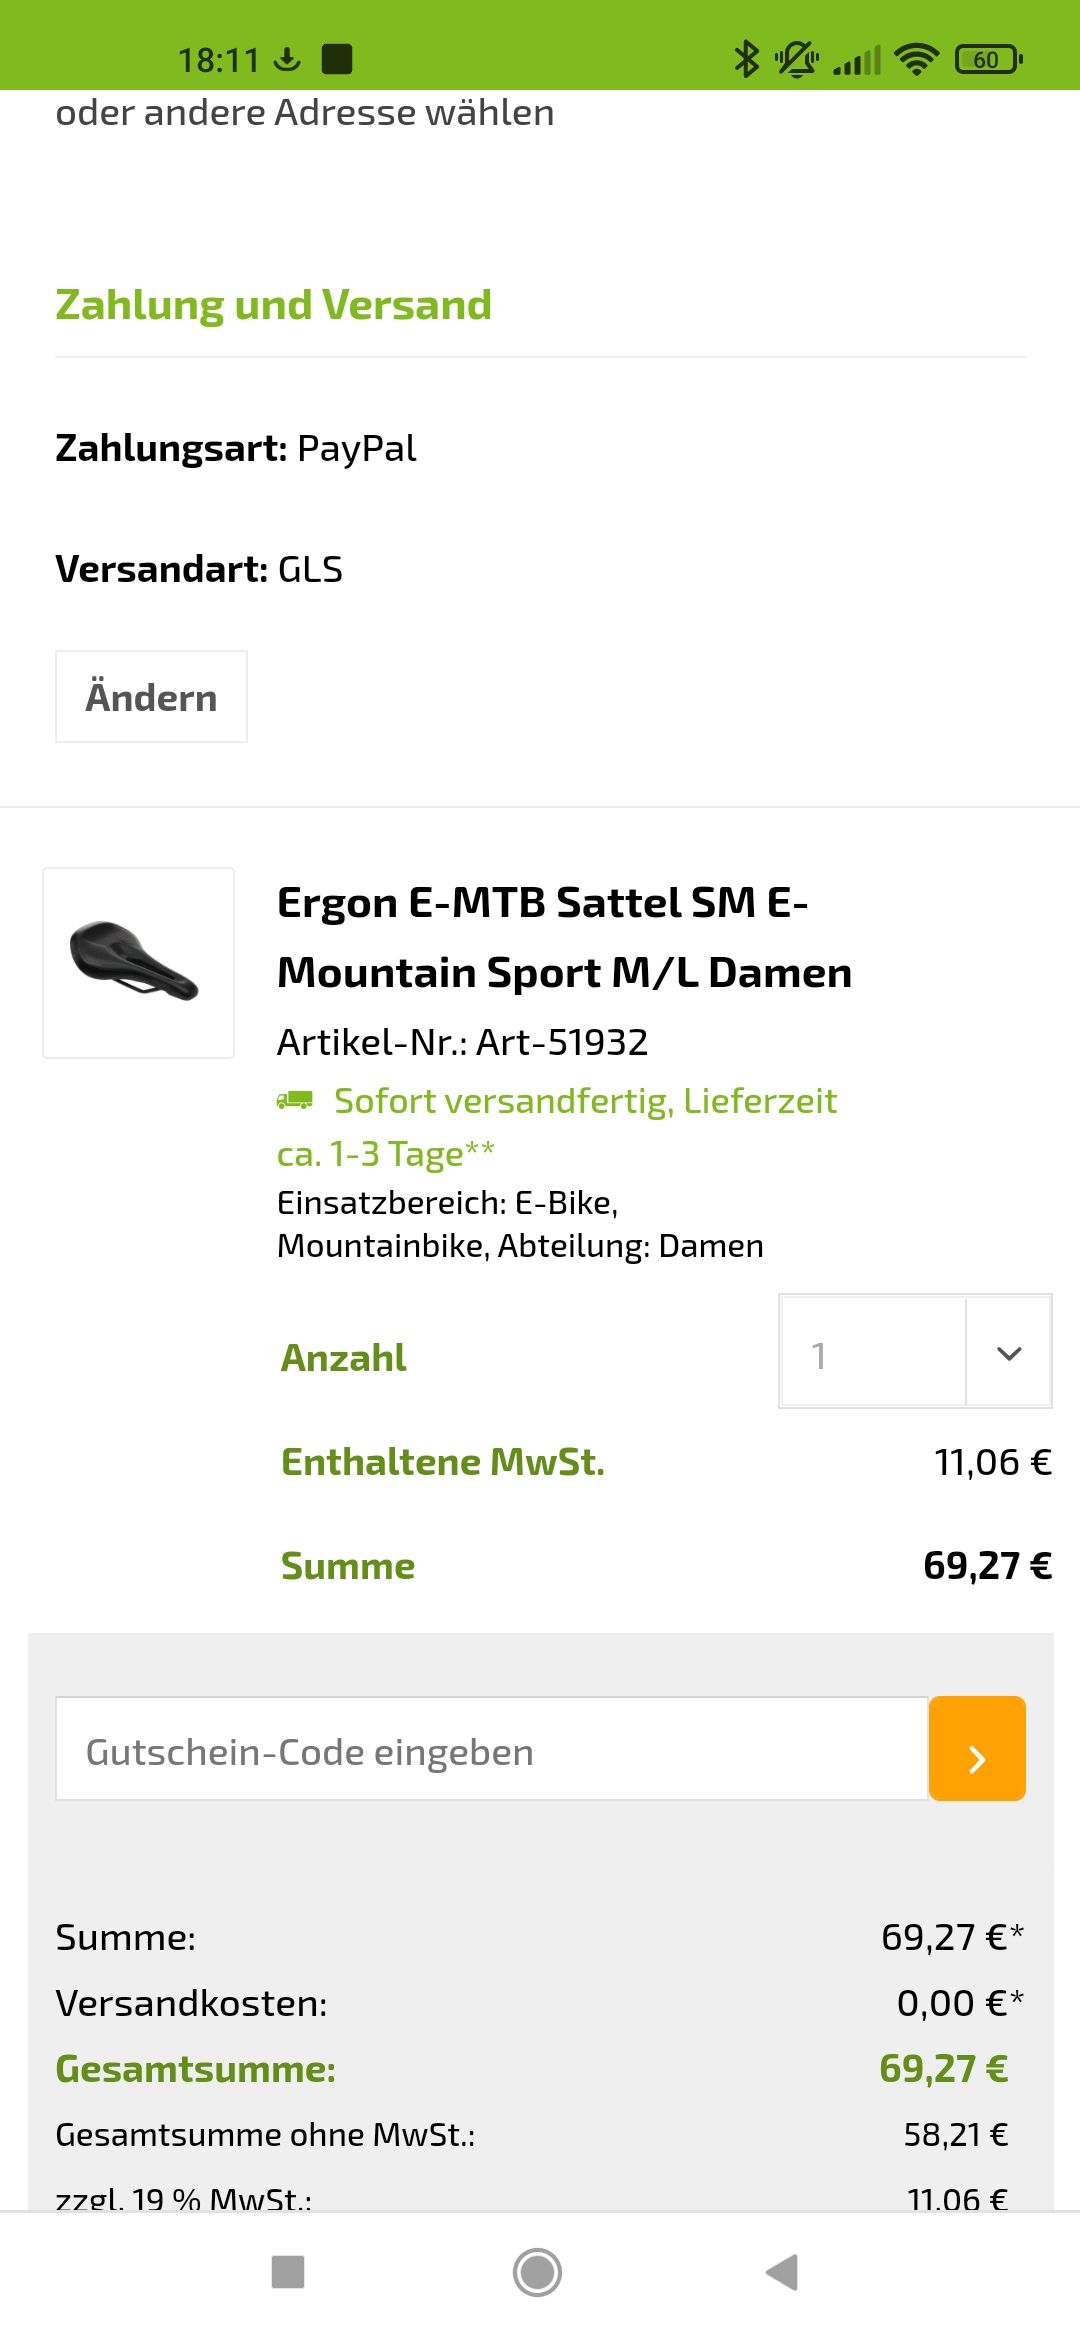The image size is (1080, 2340).
Task: Tap the Android back navigation icon
Action: 782,2271
